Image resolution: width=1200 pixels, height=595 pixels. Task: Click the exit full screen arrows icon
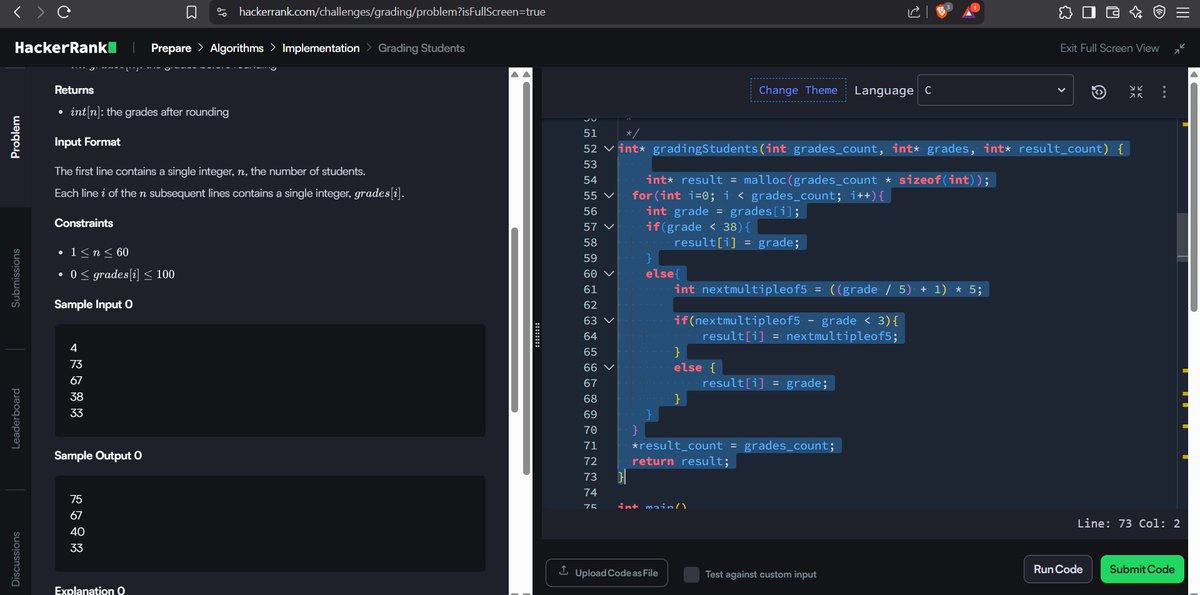[x=1181, y=48]
